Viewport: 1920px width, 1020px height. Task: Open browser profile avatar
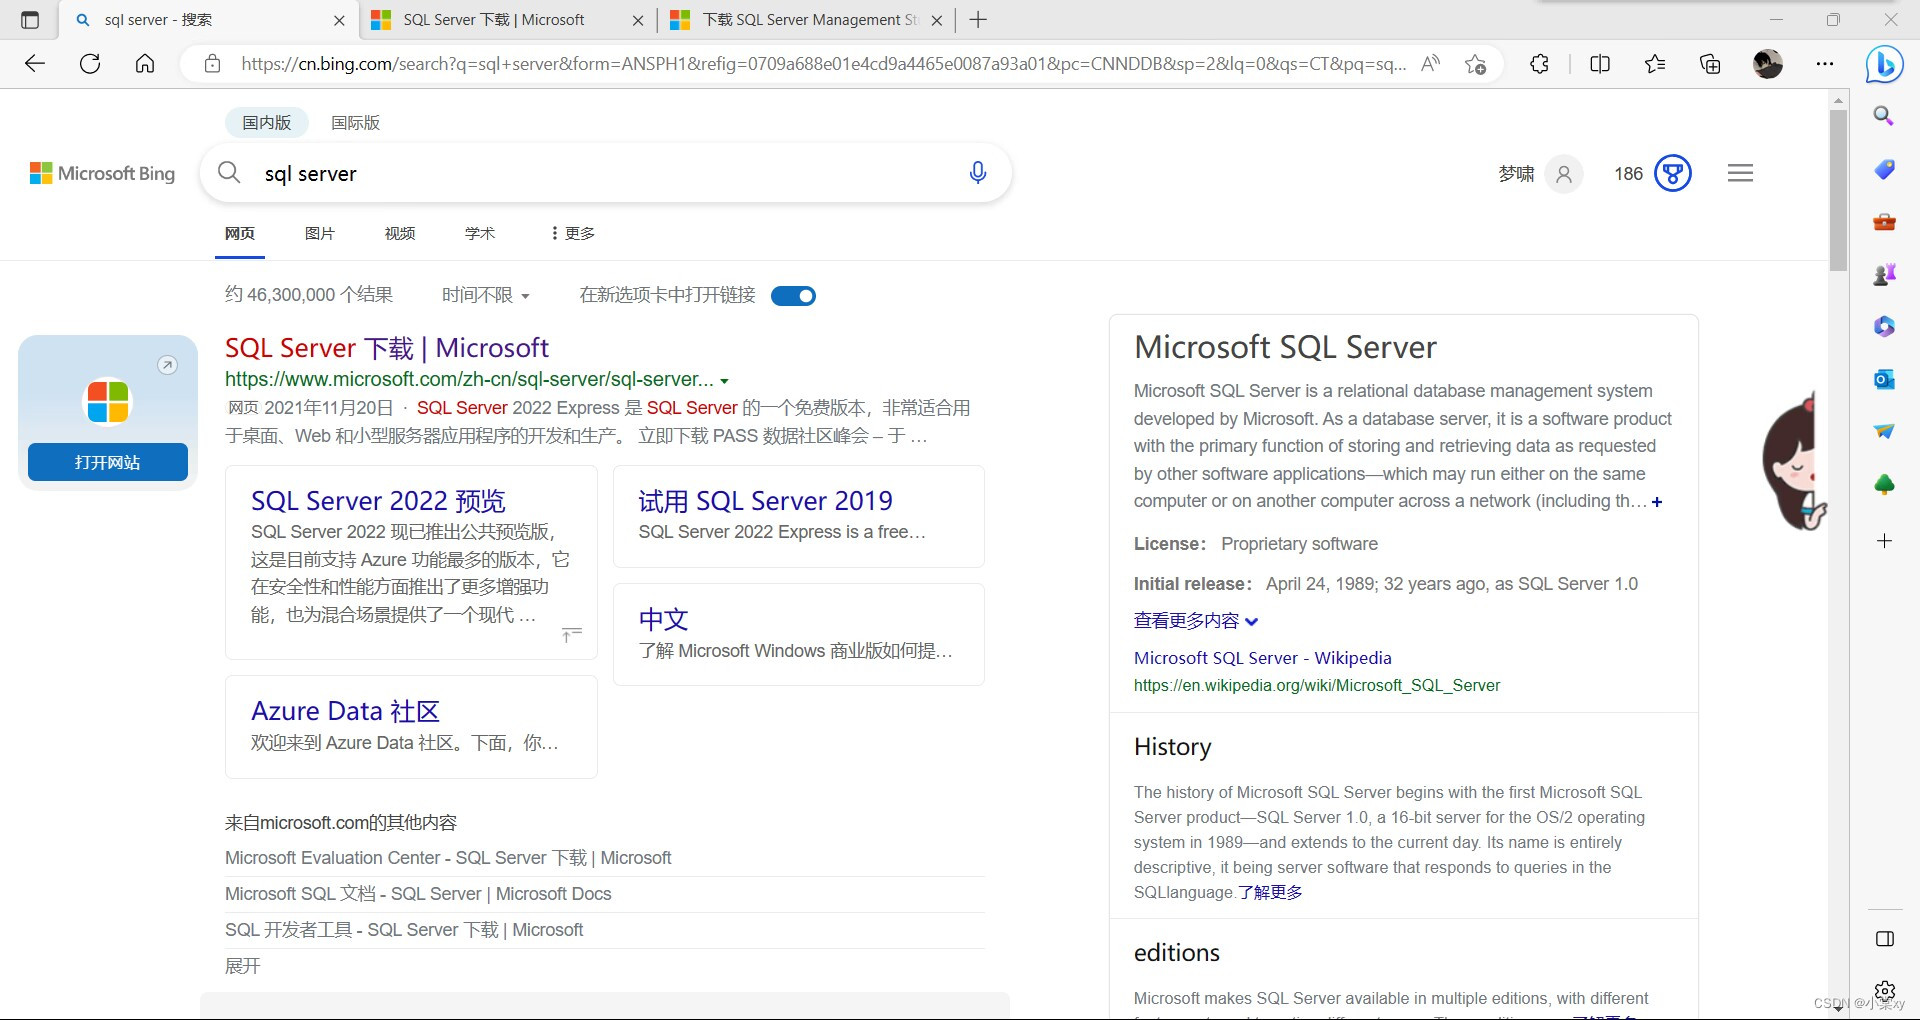1768,64
